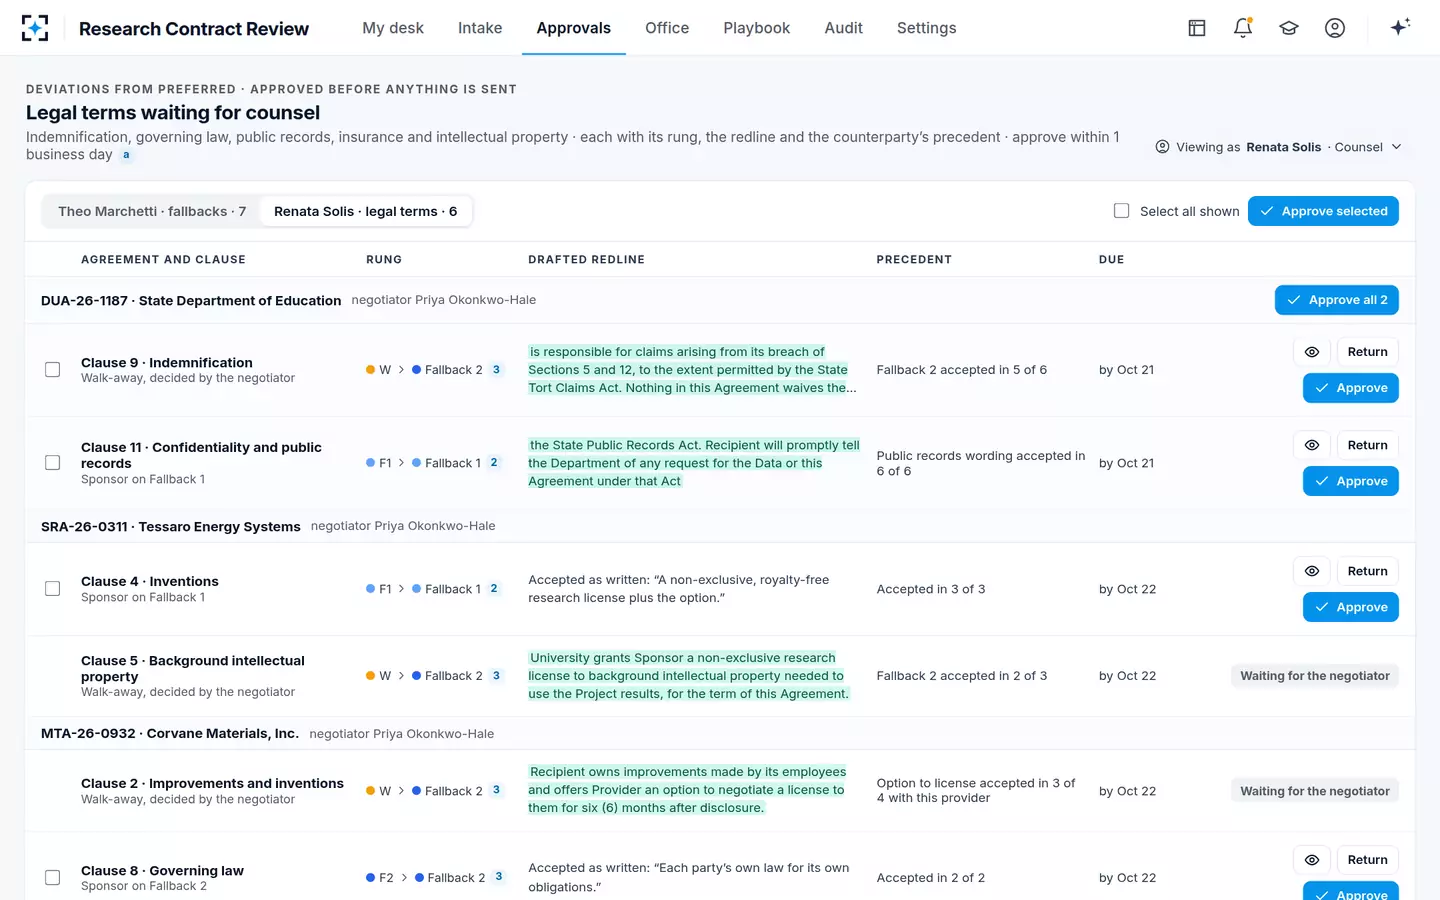Click the '3' badge in Clause 9's rung
Image resolution: width=1440 pixels, height=900 pixels.
(x=496, y=370)
